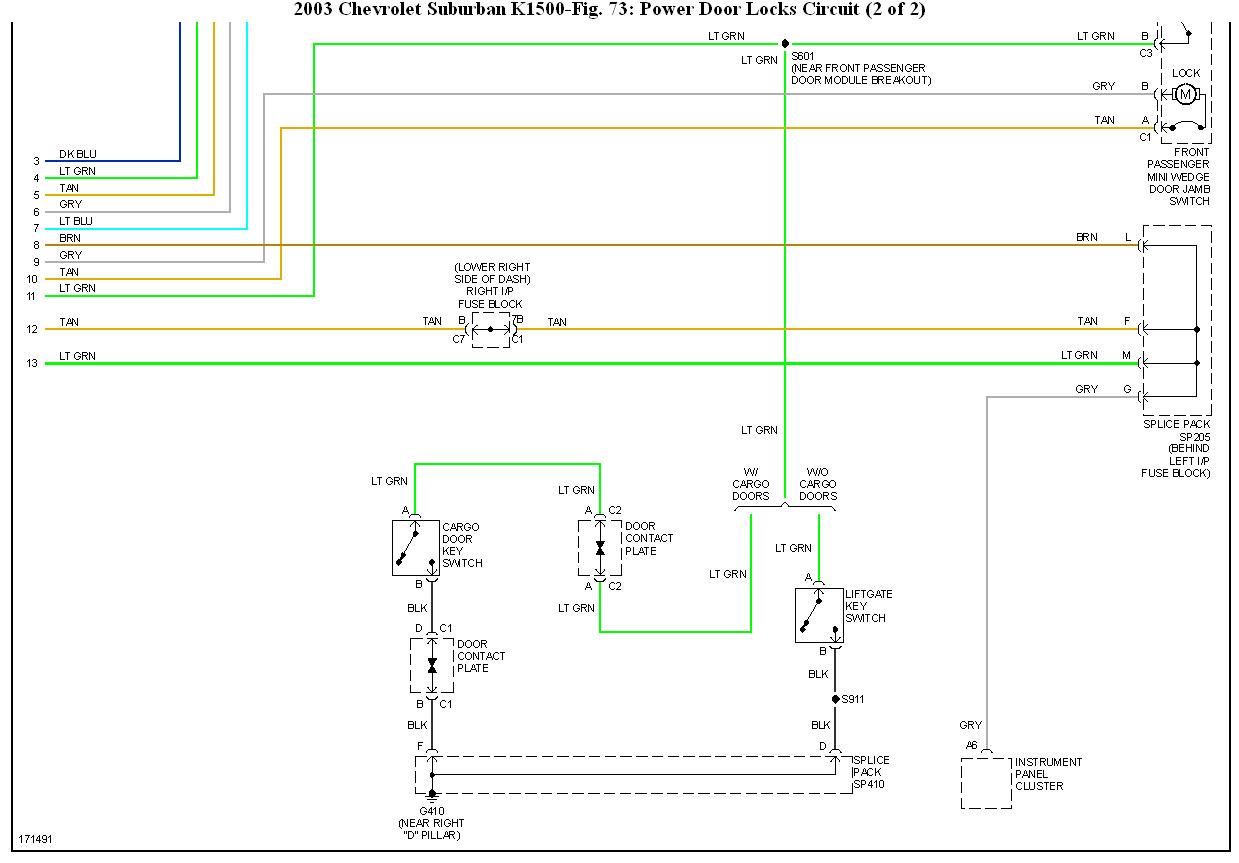This screenshot has height=863, width=1239.
Task: Click the BRN label next to terminal L
Action: click(x=1087, y=237)
